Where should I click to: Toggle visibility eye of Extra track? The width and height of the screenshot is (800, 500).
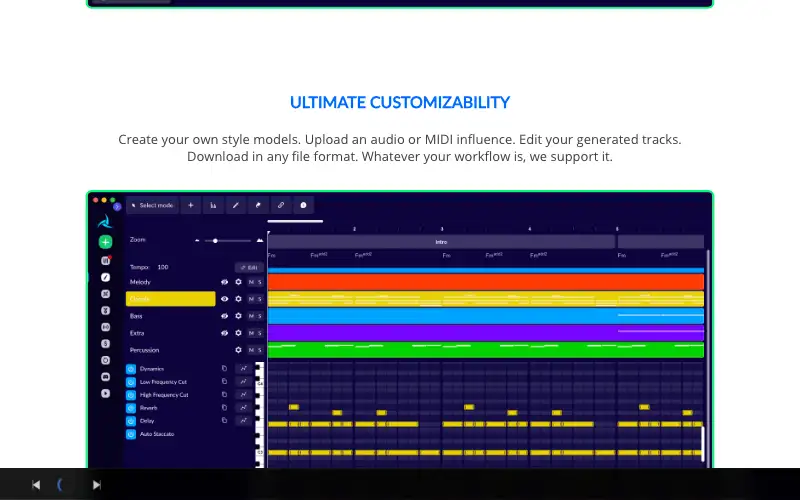pos(224,333)
